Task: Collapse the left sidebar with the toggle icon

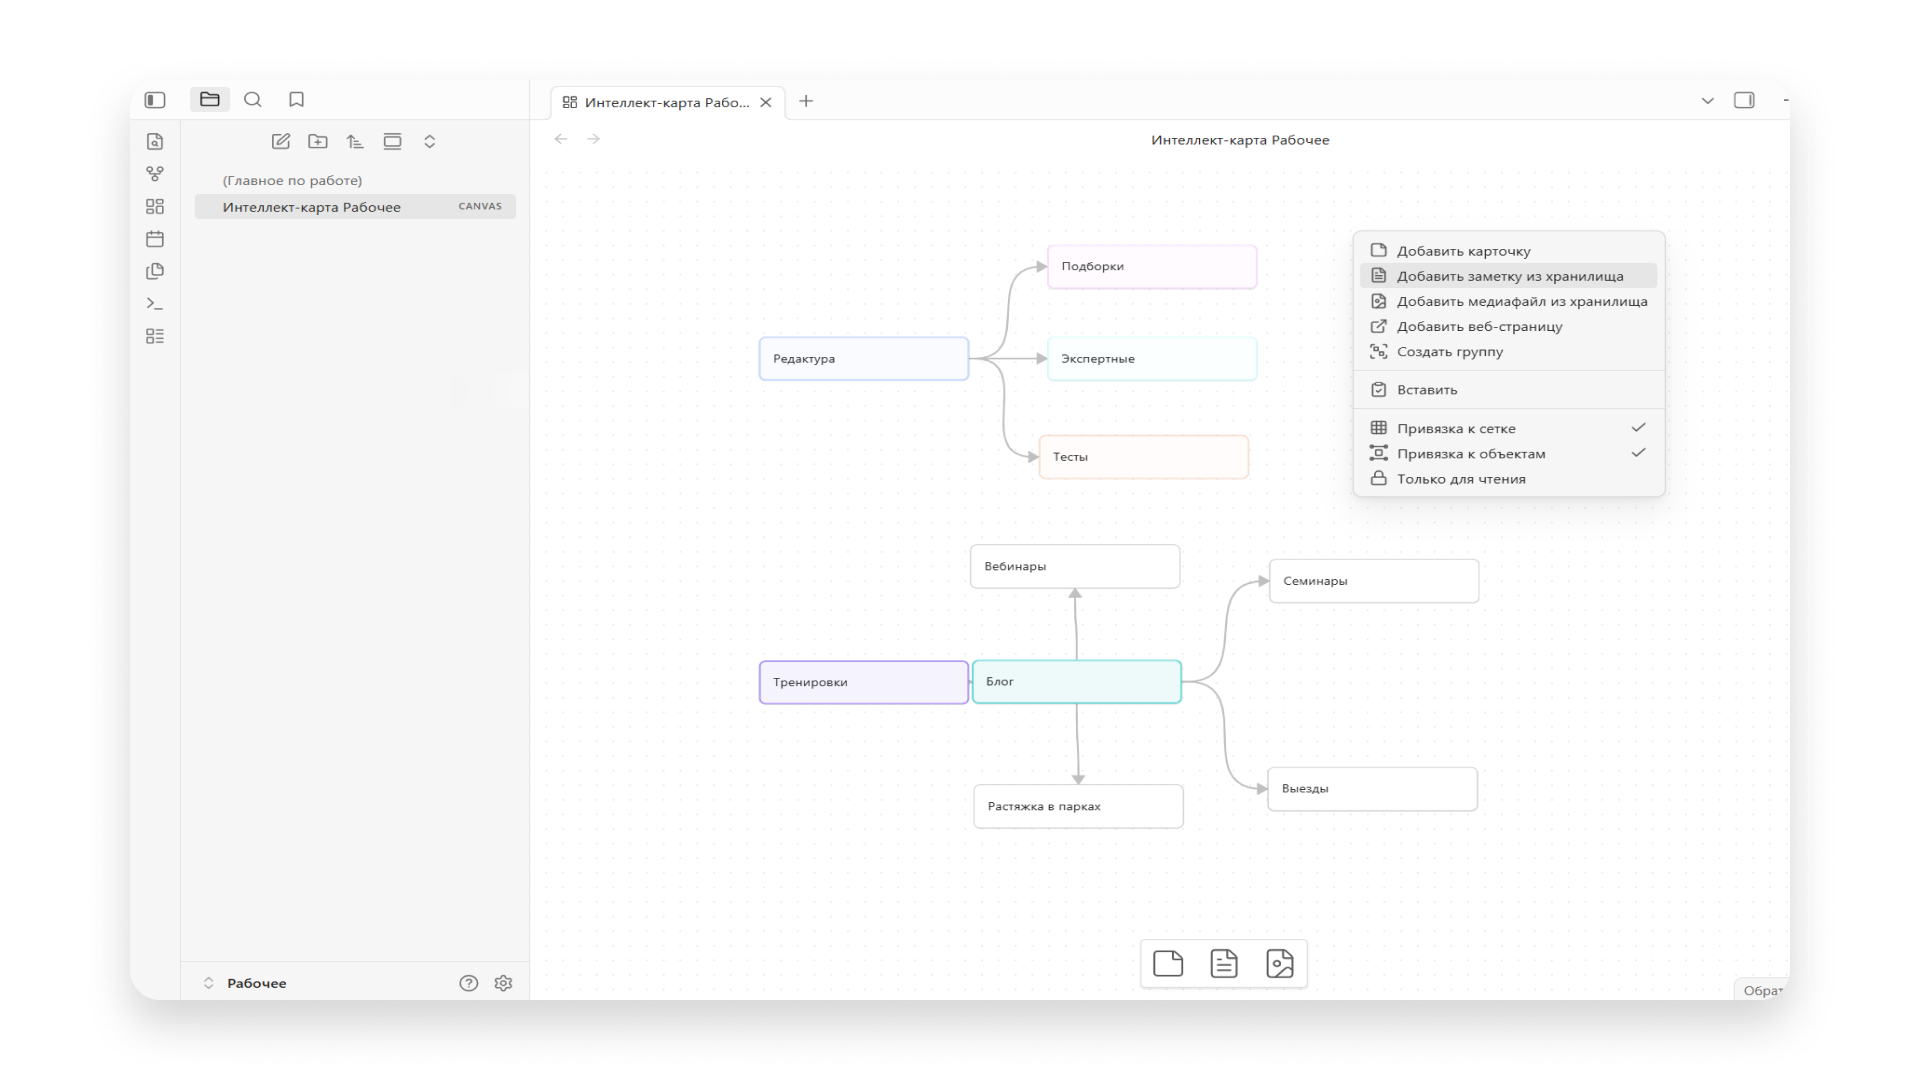Action: [155, 100]
